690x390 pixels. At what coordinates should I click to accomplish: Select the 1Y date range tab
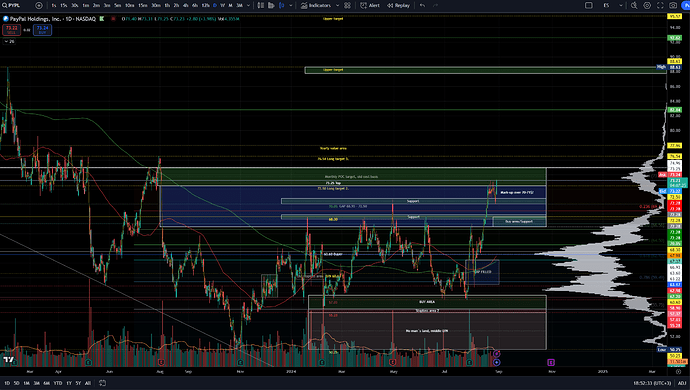69,383
